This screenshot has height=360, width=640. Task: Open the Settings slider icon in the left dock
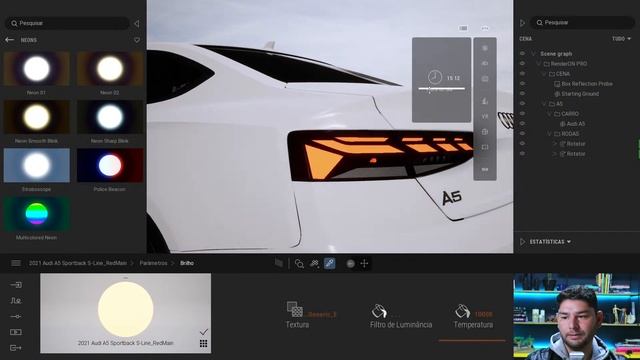click(16, 316)
